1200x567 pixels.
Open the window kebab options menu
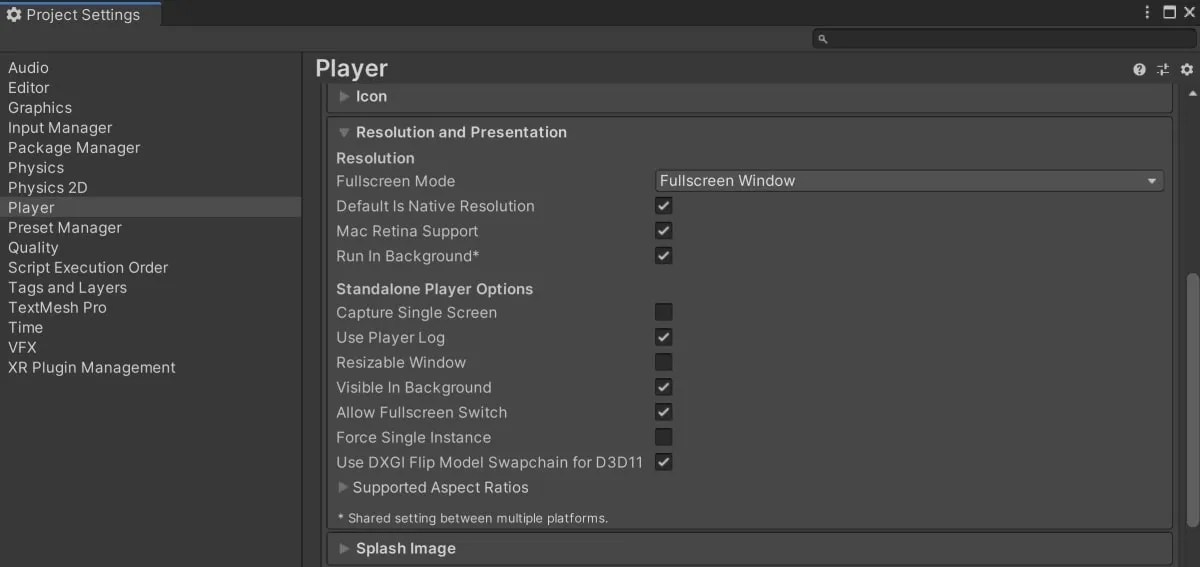pyautogui.click(x=1148, y=13)
